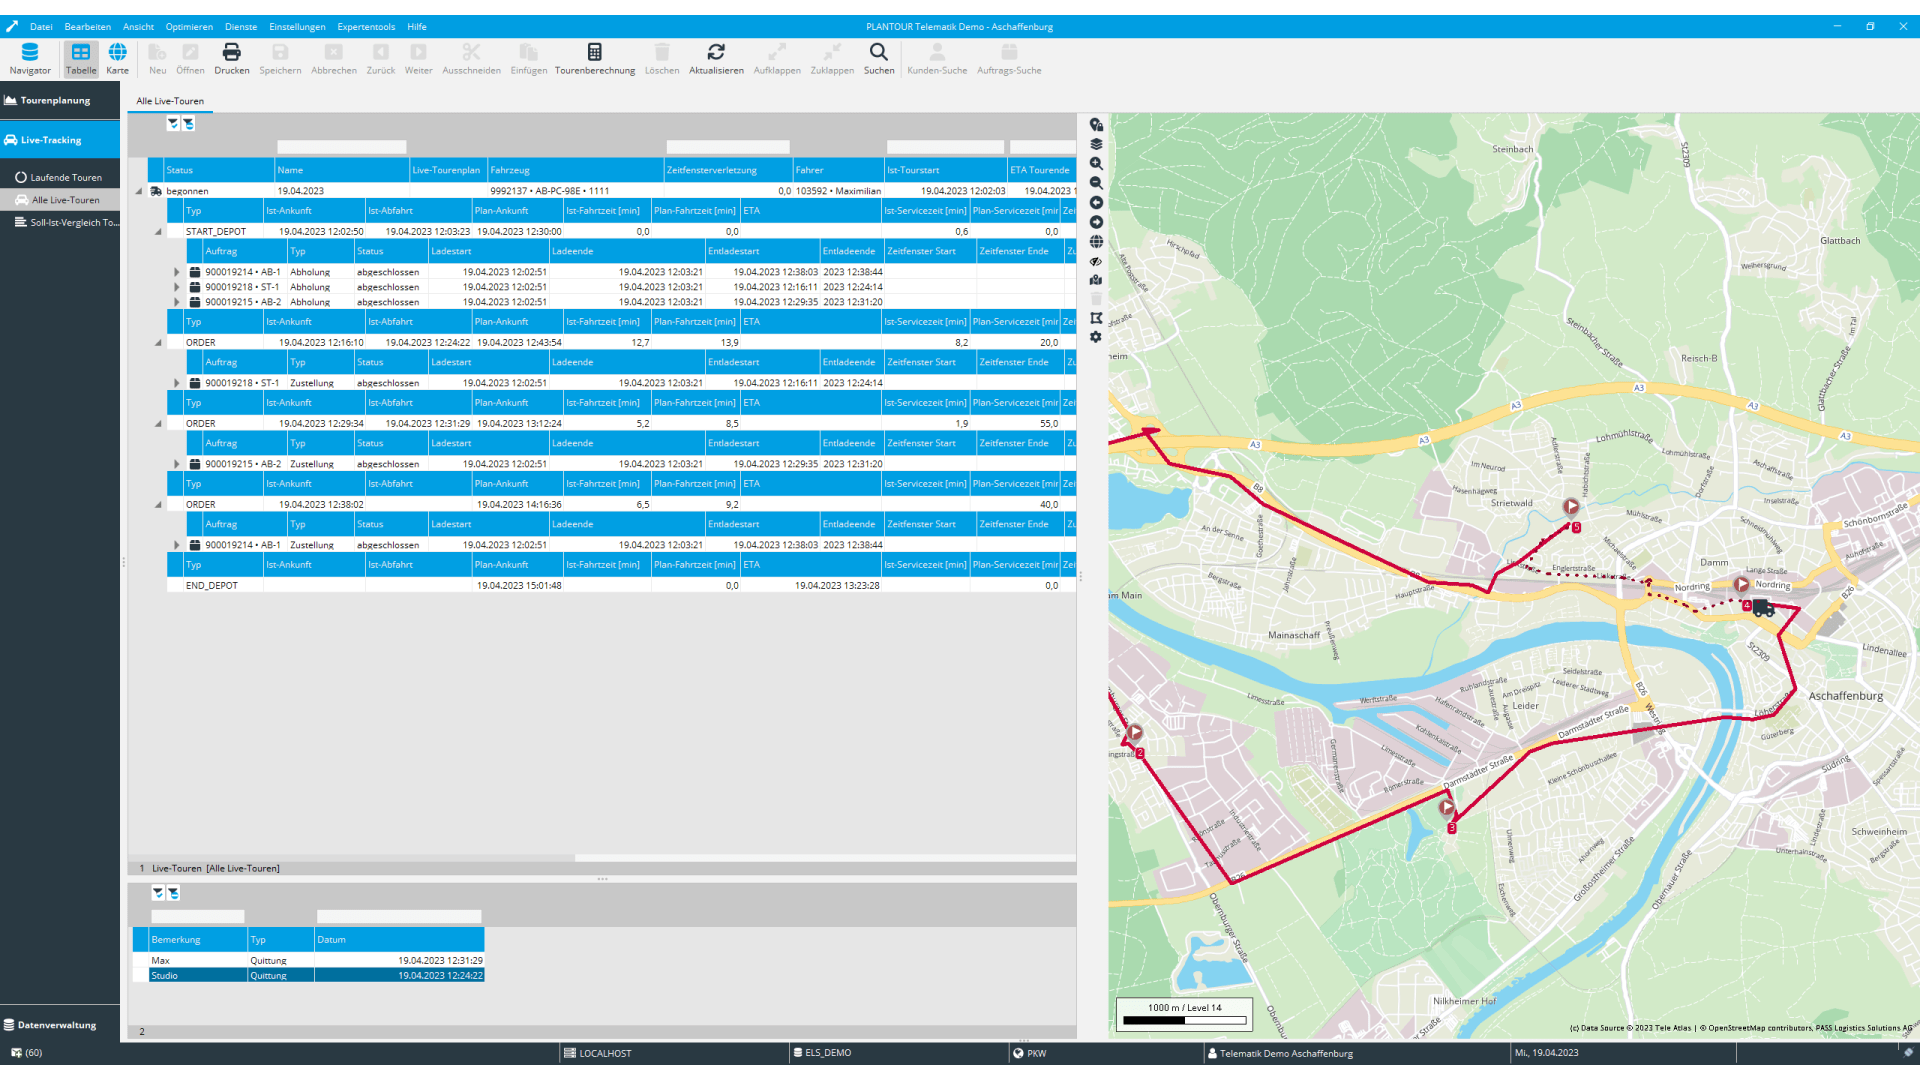Open map settings gear icon

[1096, 337]
